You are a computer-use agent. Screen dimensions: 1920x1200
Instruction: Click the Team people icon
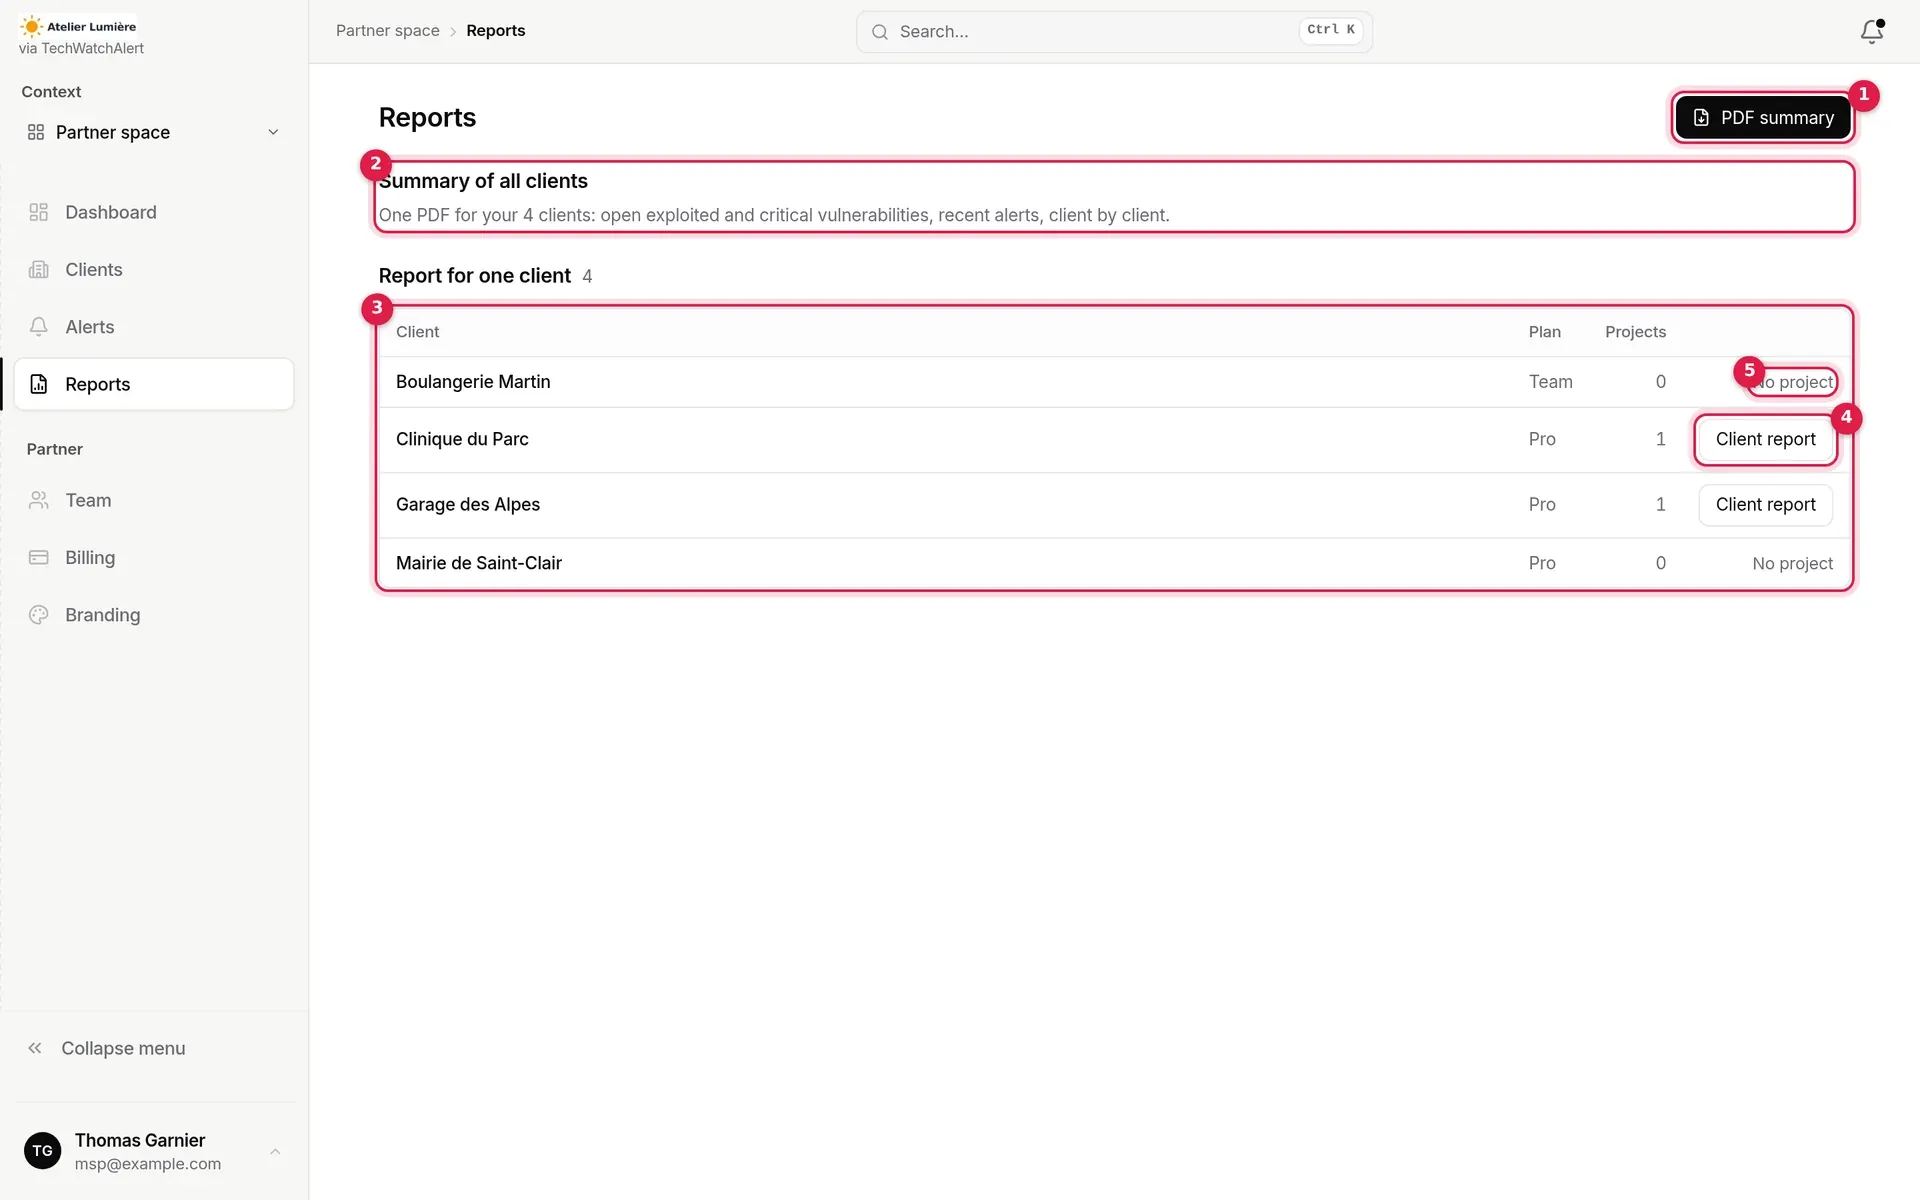39,500
